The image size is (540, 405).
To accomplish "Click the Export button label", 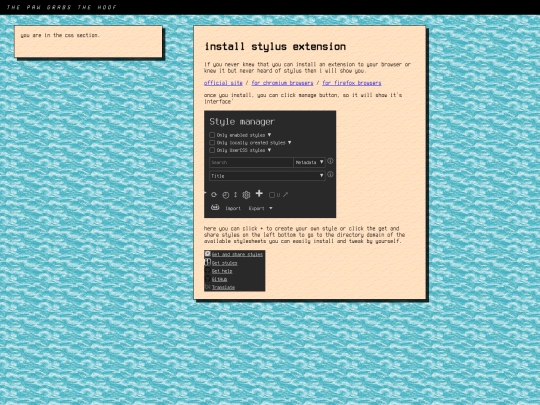I will 257,208.
